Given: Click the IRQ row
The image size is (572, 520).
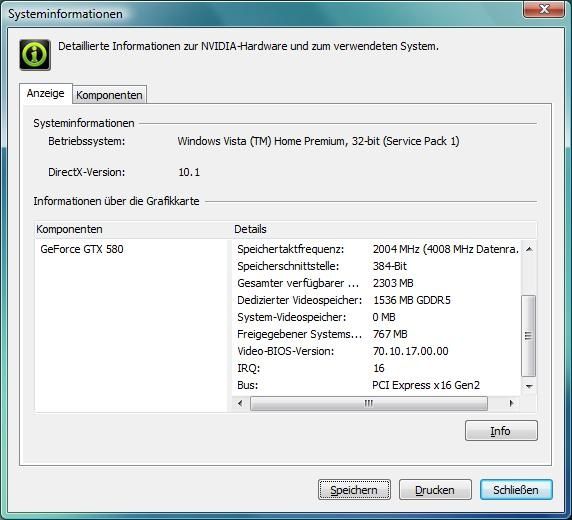Looking at the screenshot, I should coord(377,368).
